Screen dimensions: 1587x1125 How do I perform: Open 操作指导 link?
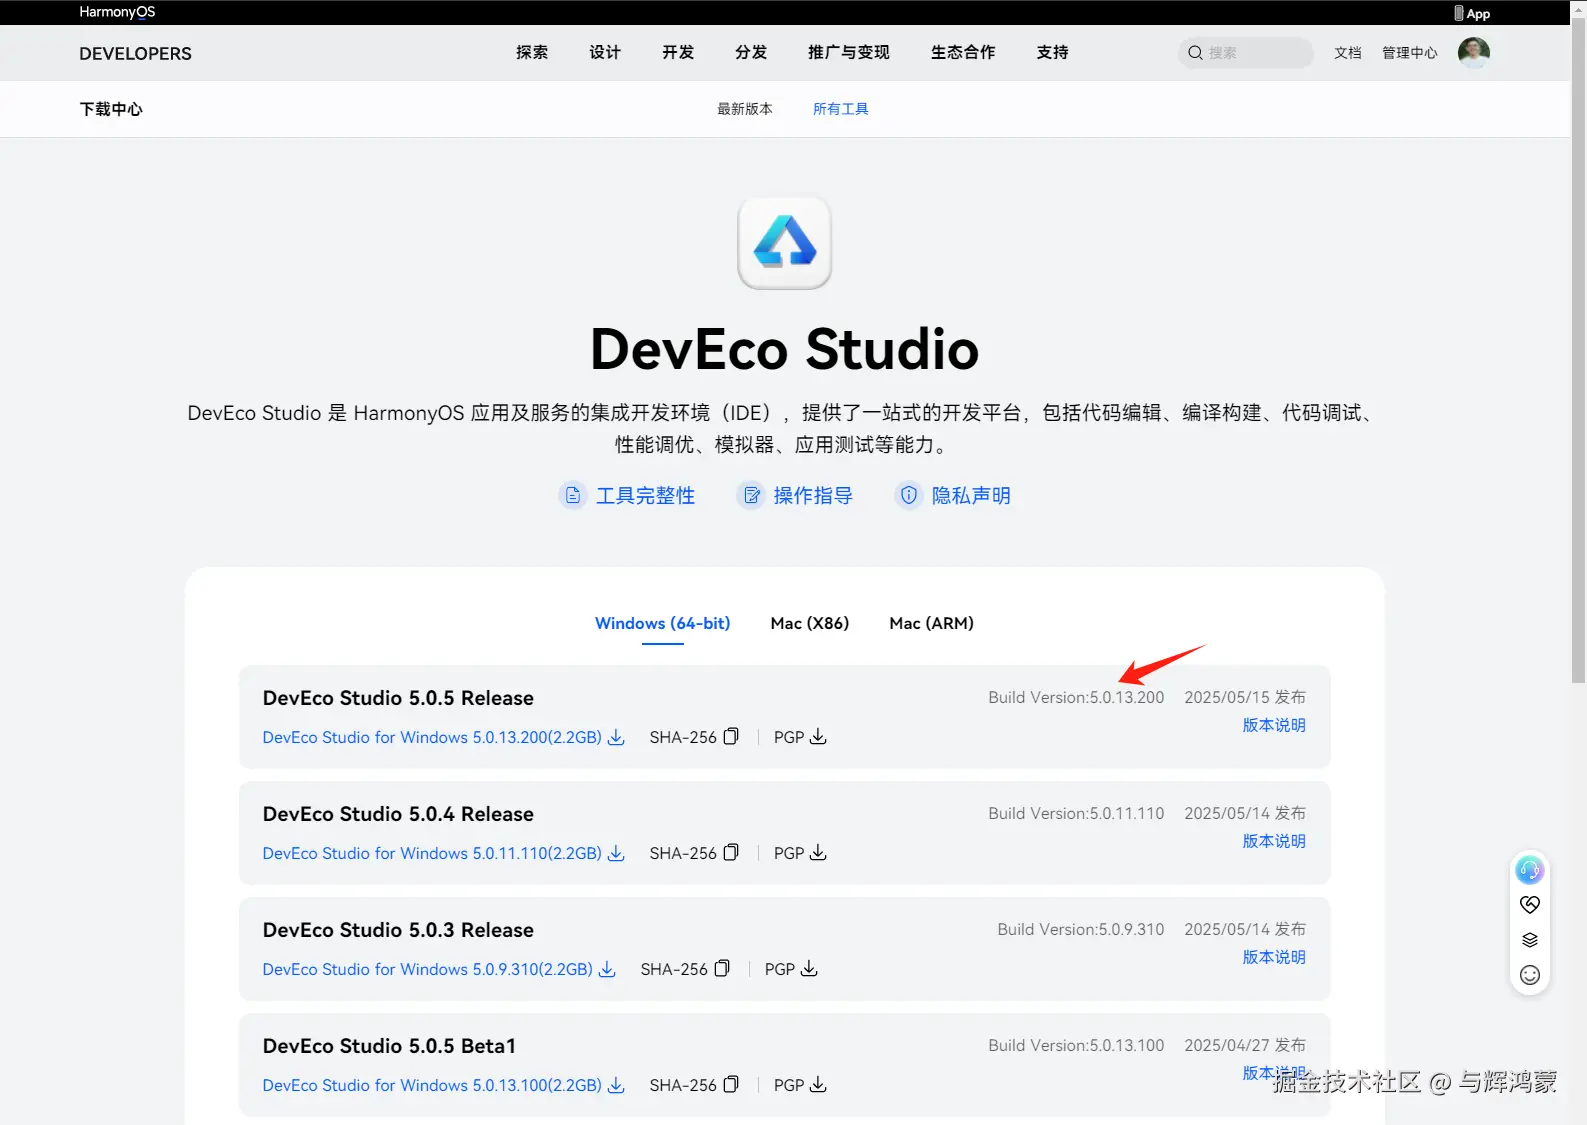point(813,495)
